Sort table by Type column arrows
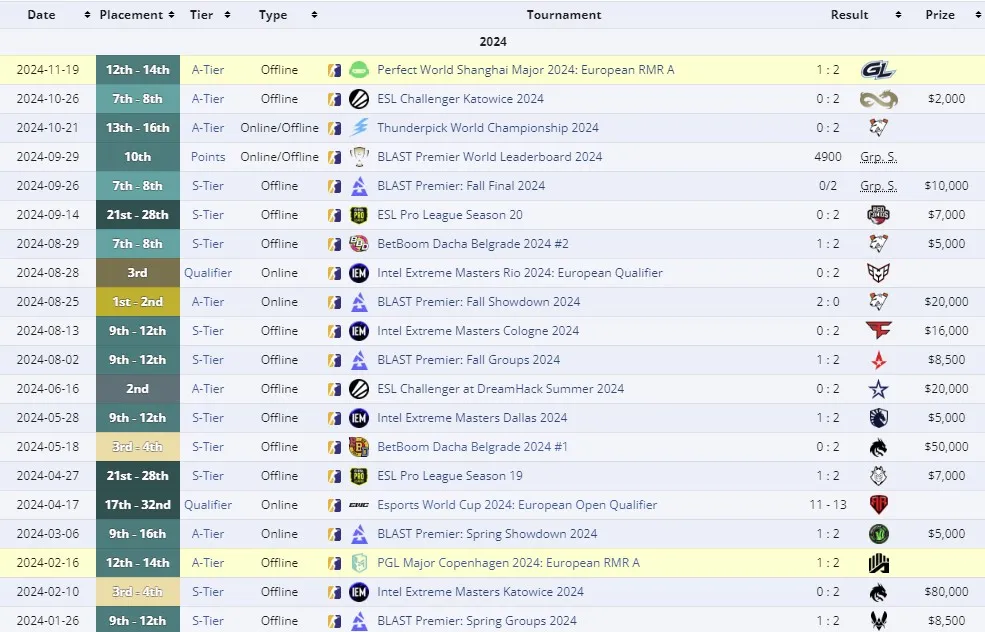 coord(313,14)
